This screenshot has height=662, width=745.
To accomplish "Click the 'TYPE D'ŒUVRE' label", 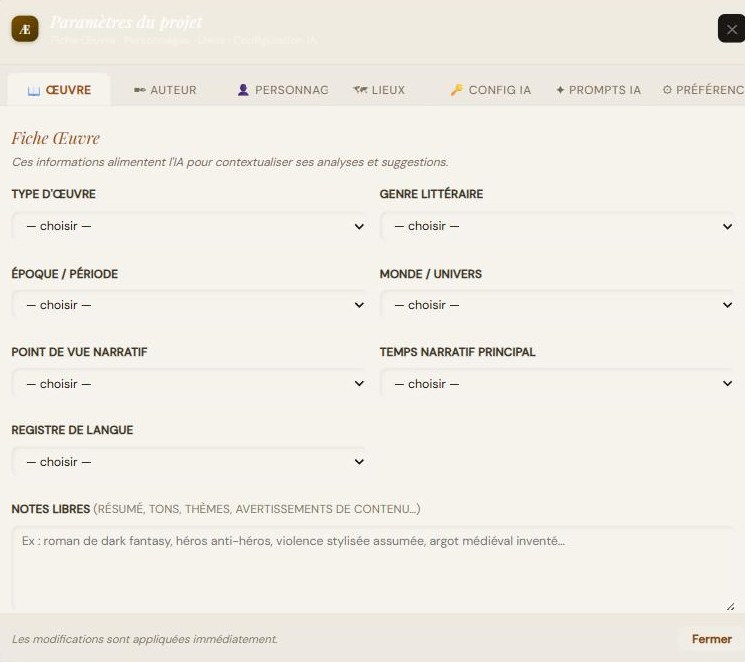I will (54, 194).
